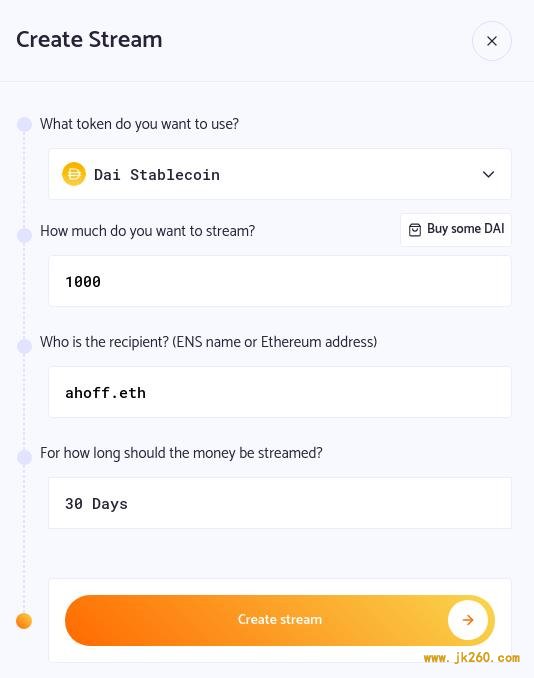This screenshot has width=534, height=678.
Task: Click the Buy some DAI button
Action: 456,229
